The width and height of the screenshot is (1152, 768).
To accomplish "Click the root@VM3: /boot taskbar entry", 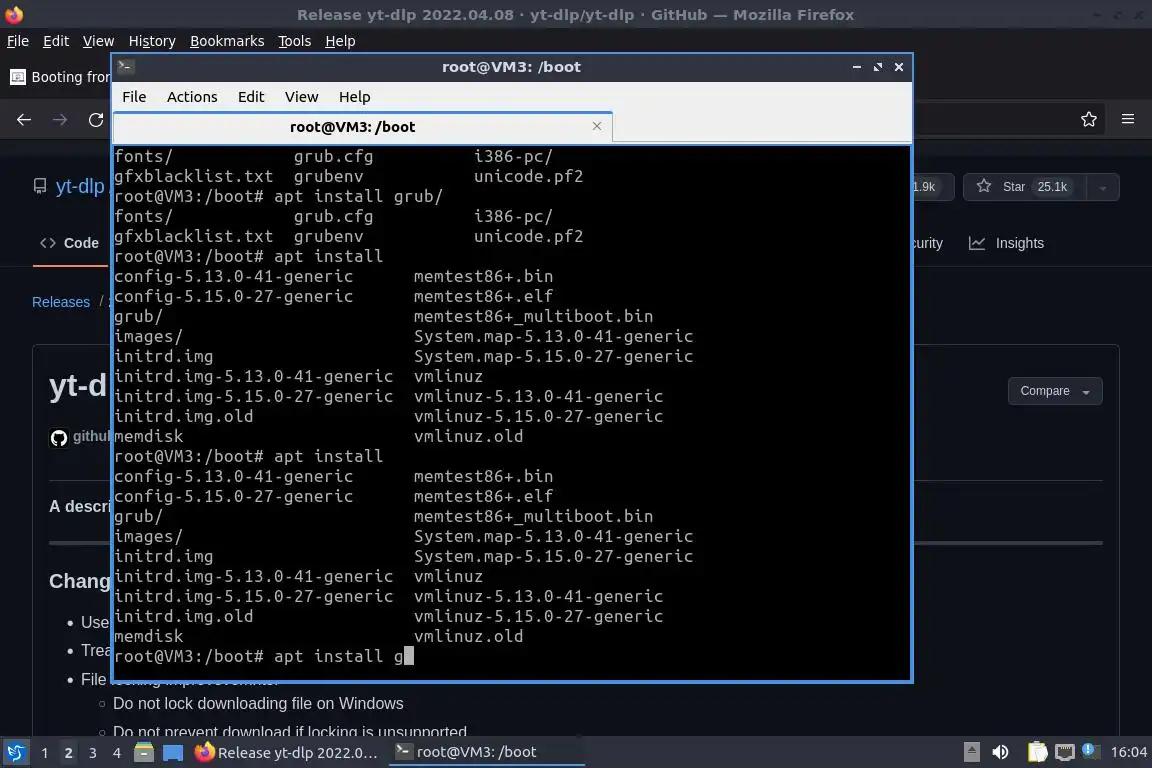I will (x=486, y=752).
